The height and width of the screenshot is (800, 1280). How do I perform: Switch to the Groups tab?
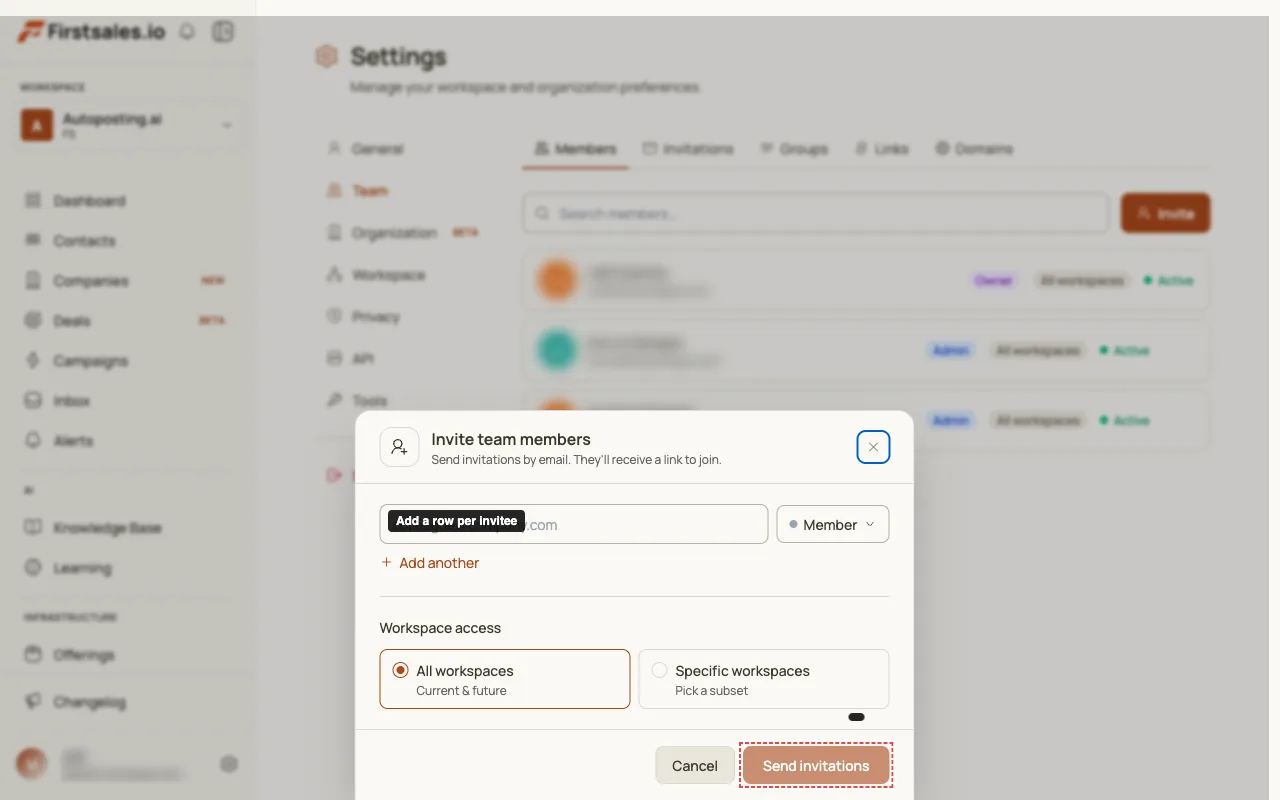[x=794, y=149]
